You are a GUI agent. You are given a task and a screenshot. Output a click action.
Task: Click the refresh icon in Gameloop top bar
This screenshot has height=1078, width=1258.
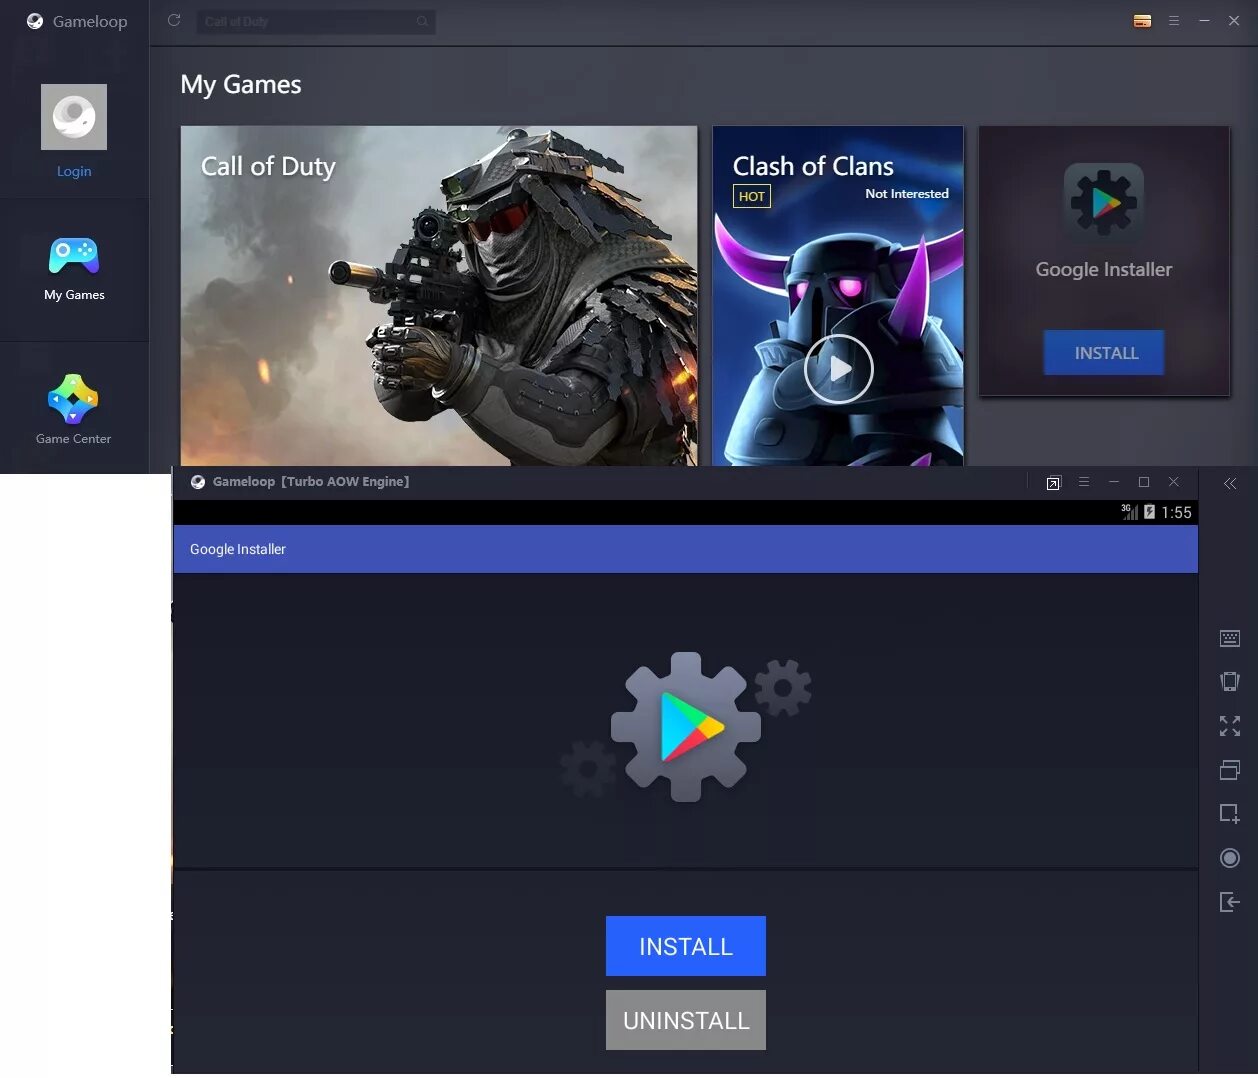coord(174,20)
